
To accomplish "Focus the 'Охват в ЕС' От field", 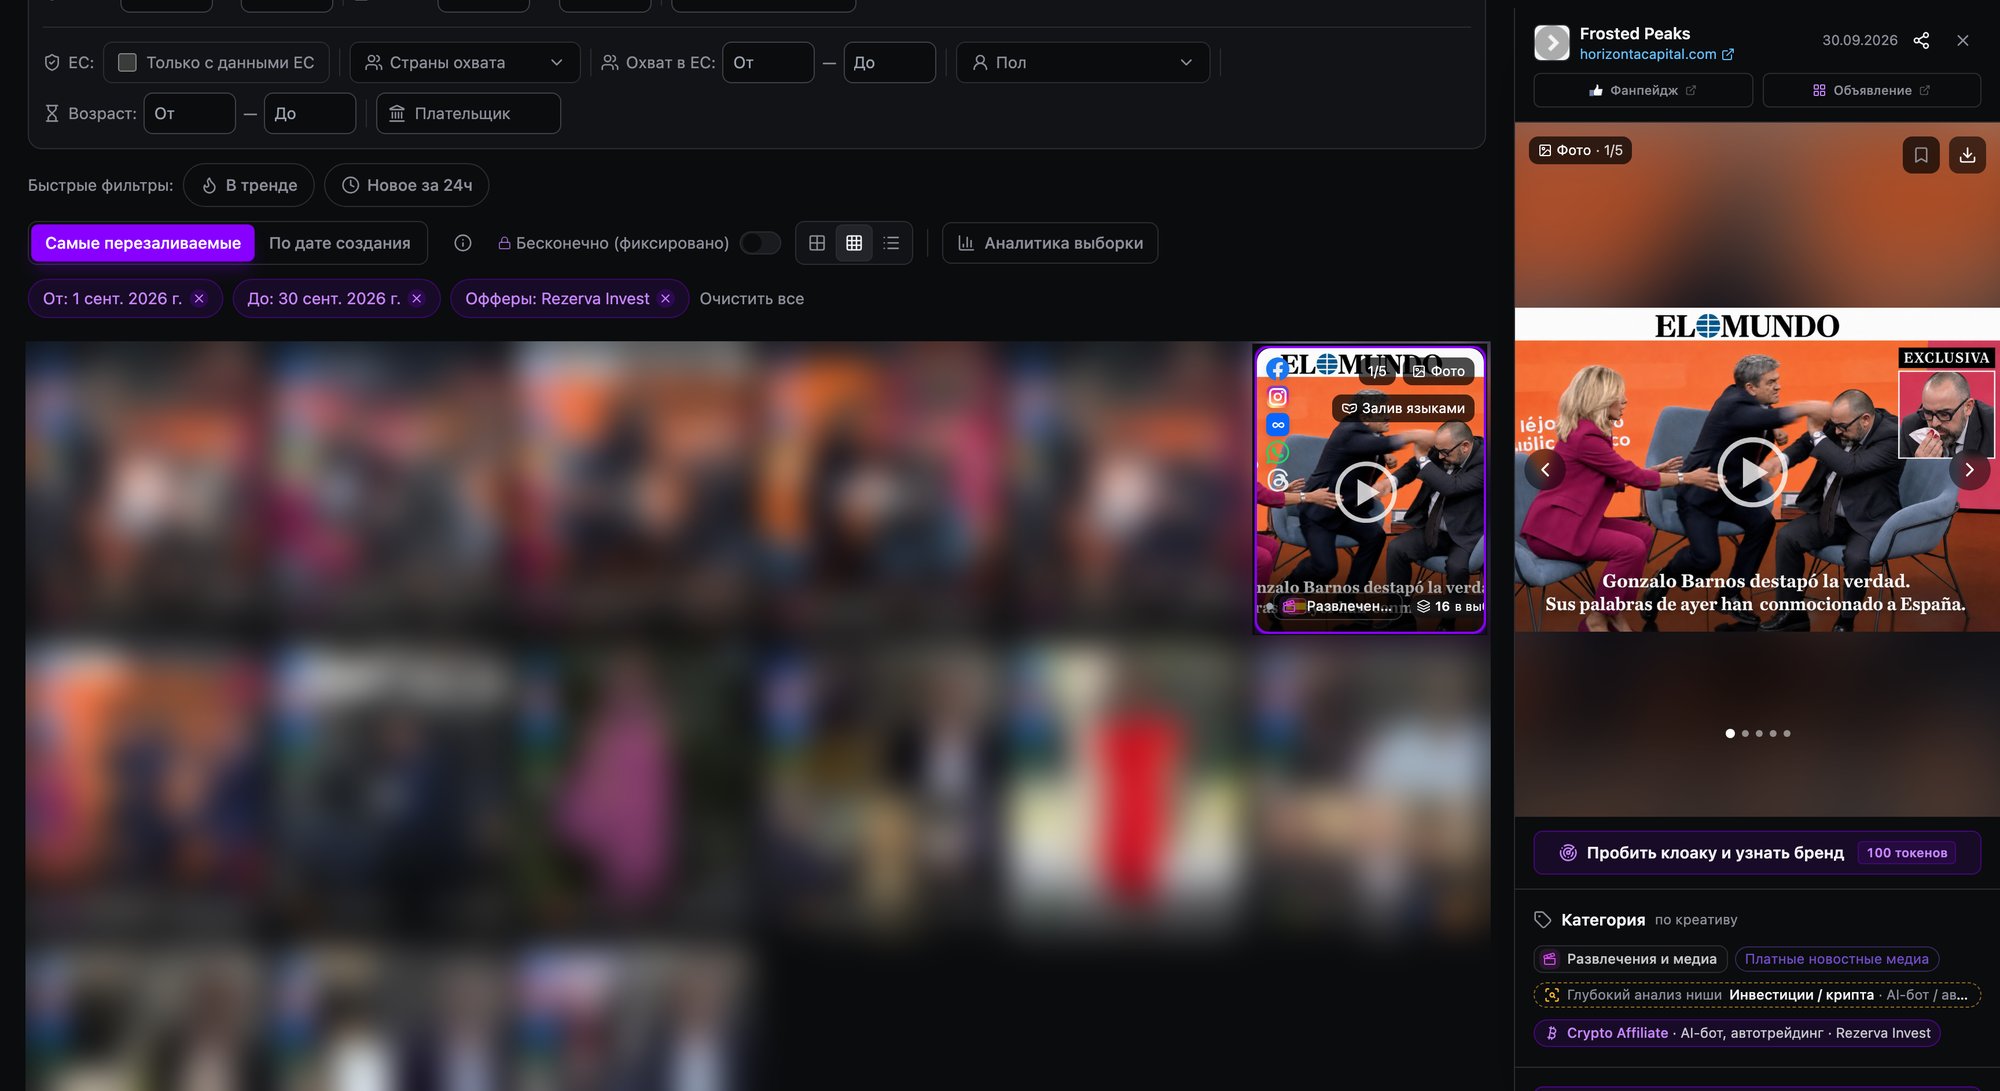I will coord(768,62).
